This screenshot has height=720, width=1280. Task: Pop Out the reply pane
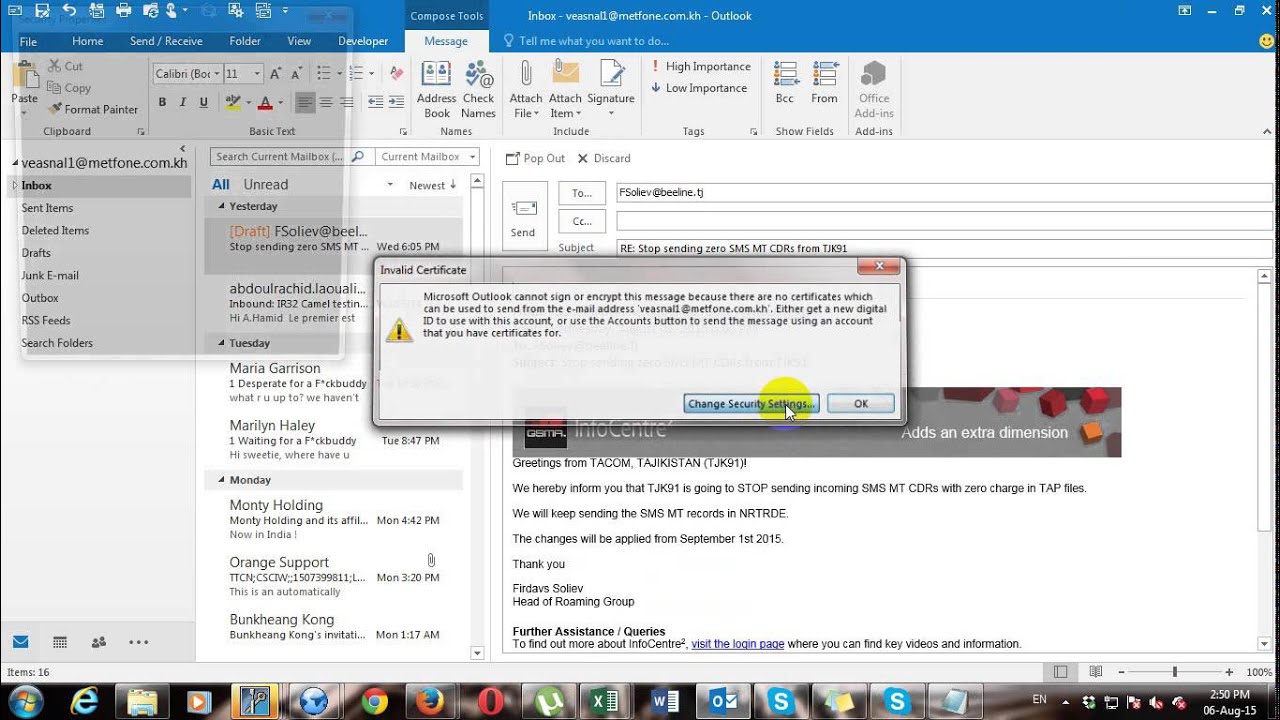(536, 158)
